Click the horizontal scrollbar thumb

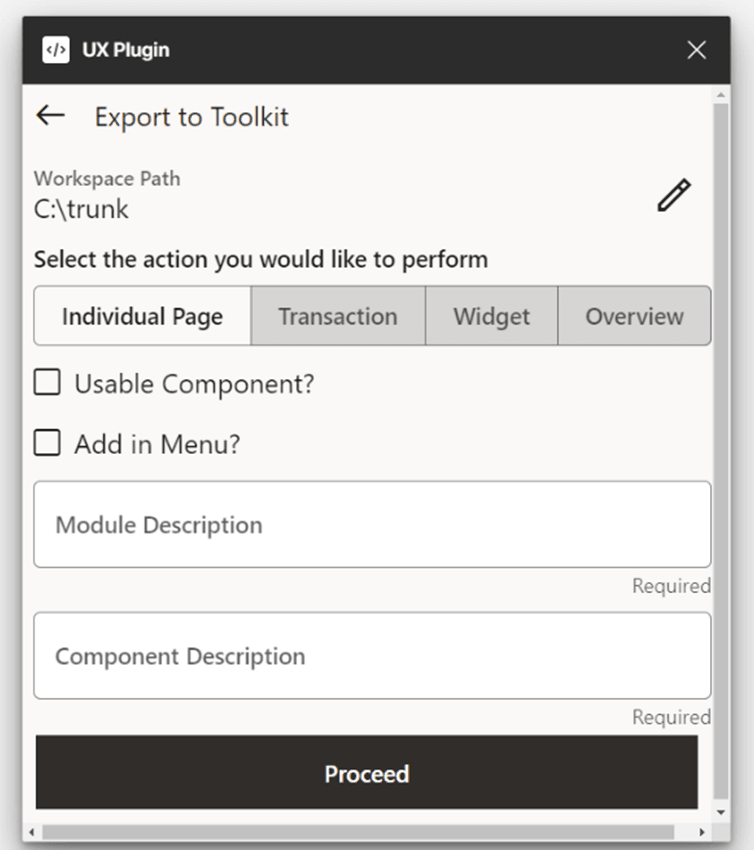coord(358,832)
